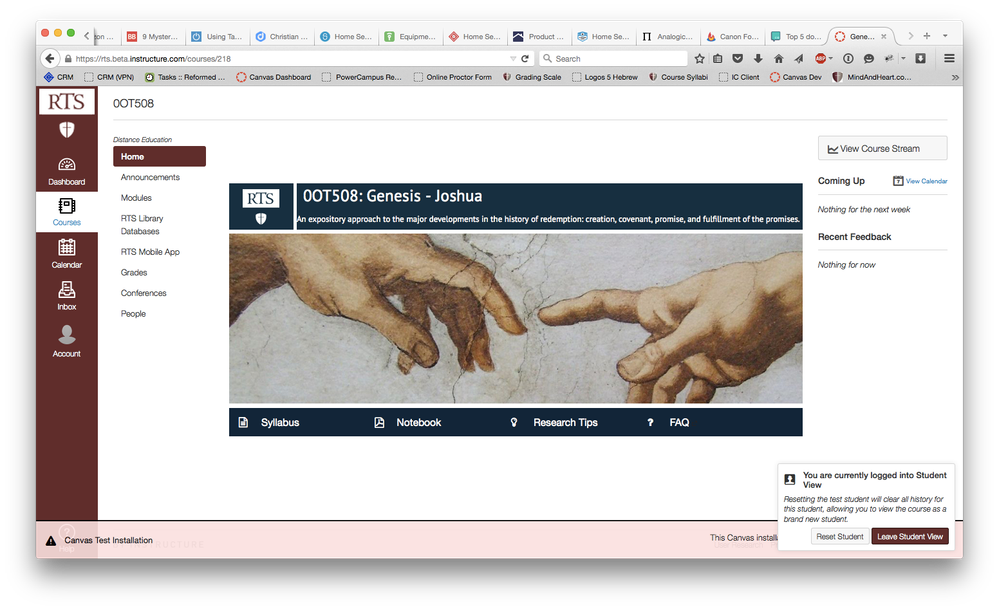Go back using the browser back arrow
Screen dimensions: 999x610
(50, 59)
